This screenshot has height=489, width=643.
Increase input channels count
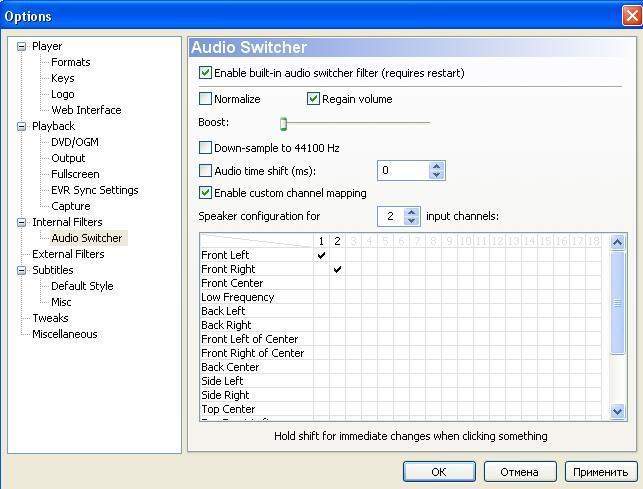tap(411, 212)
